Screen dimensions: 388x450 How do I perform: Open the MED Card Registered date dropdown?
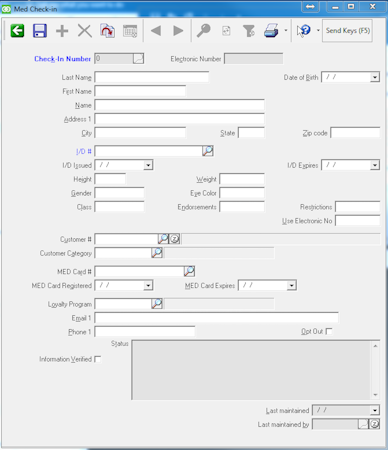click(x=148, y=285)
